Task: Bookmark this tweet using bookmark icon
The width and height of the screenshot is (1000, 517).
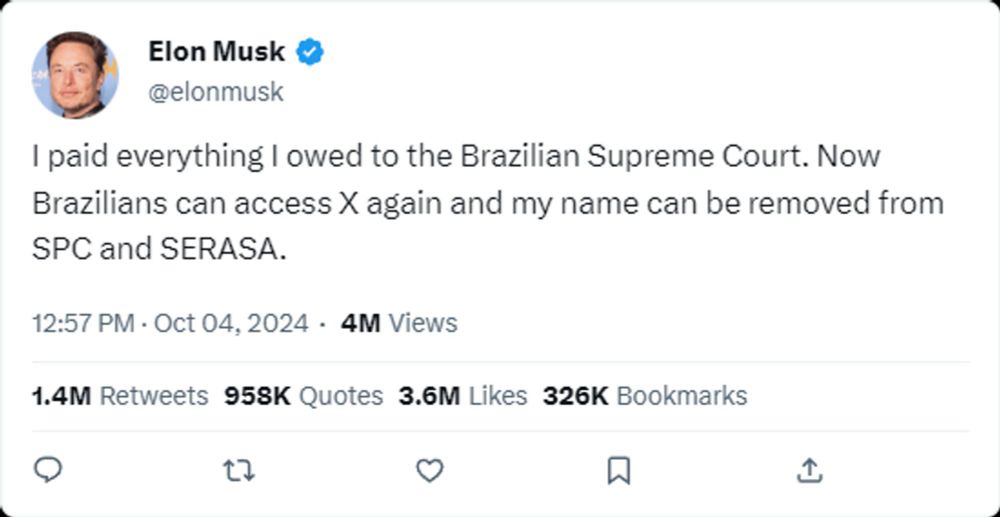Action: (619, 469)
